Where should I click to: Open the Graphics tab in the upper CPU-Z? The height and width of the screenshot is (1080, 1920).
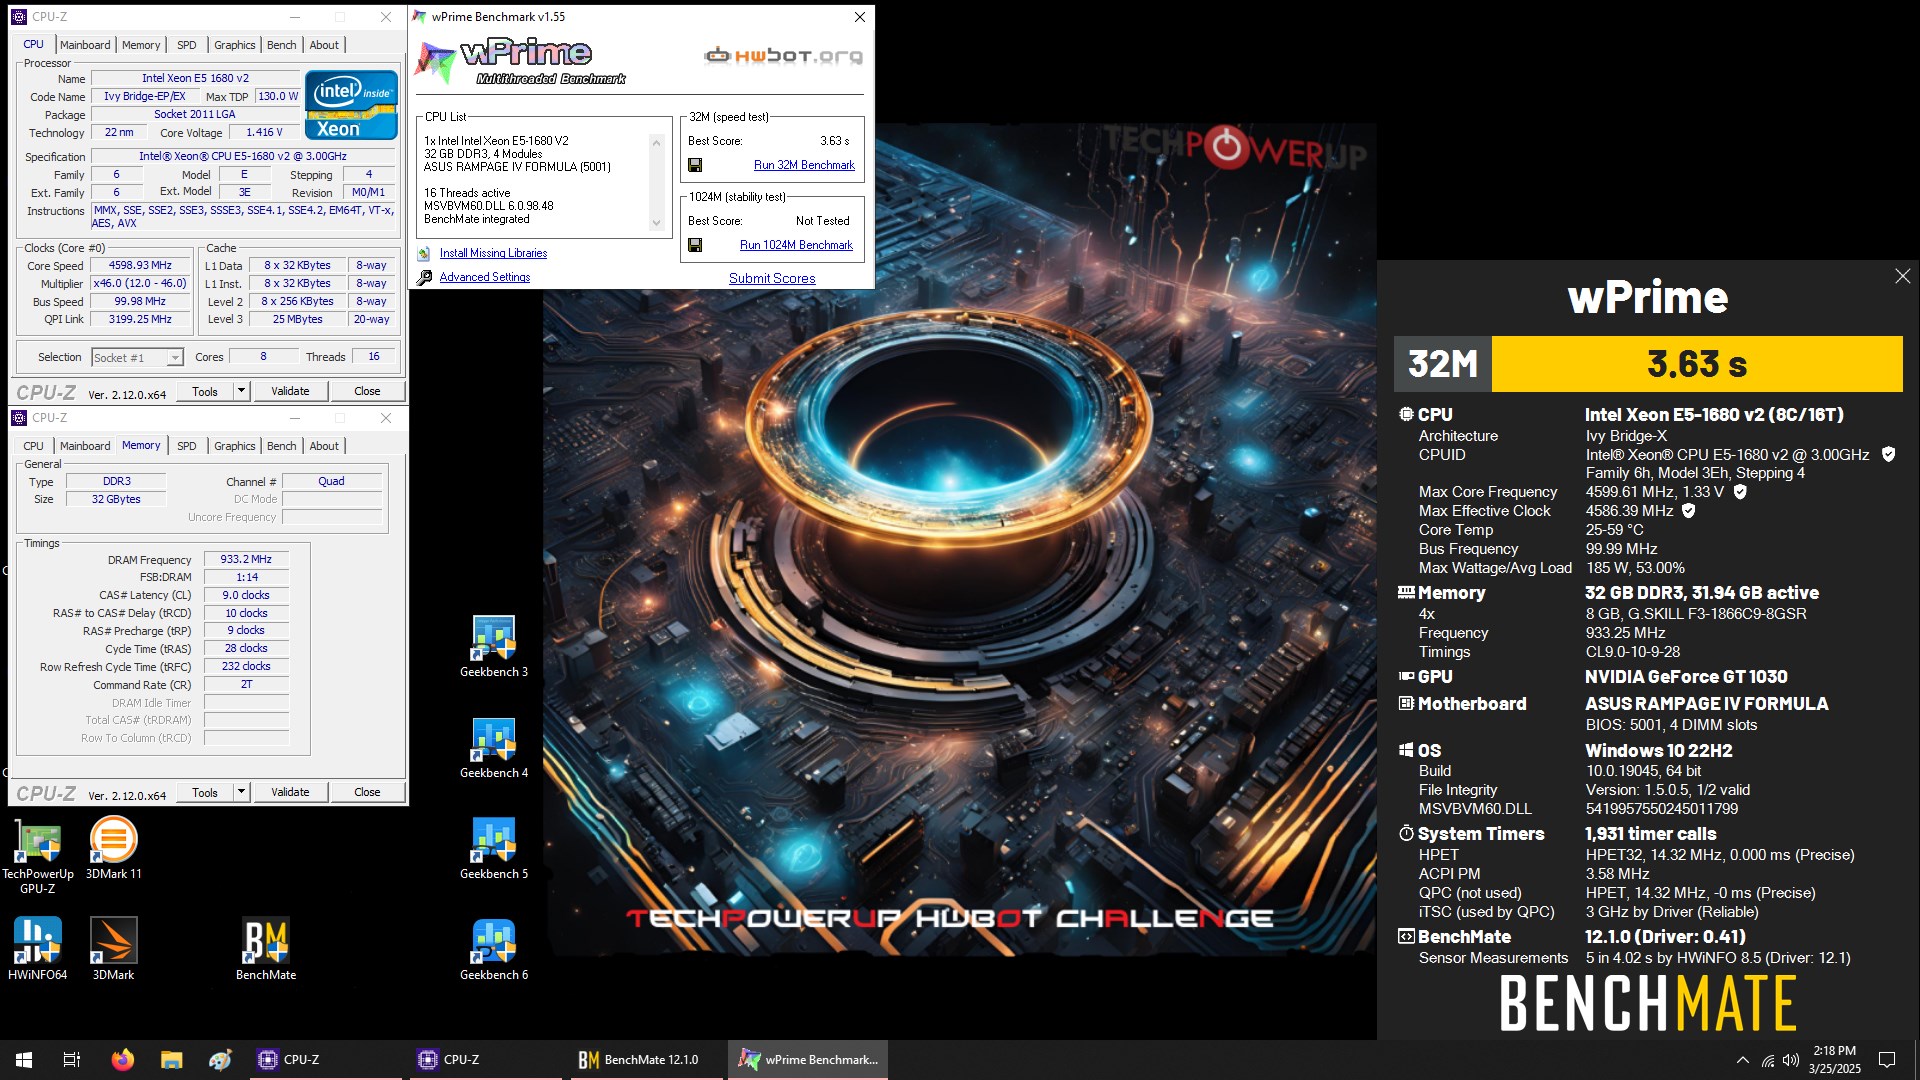234,45
